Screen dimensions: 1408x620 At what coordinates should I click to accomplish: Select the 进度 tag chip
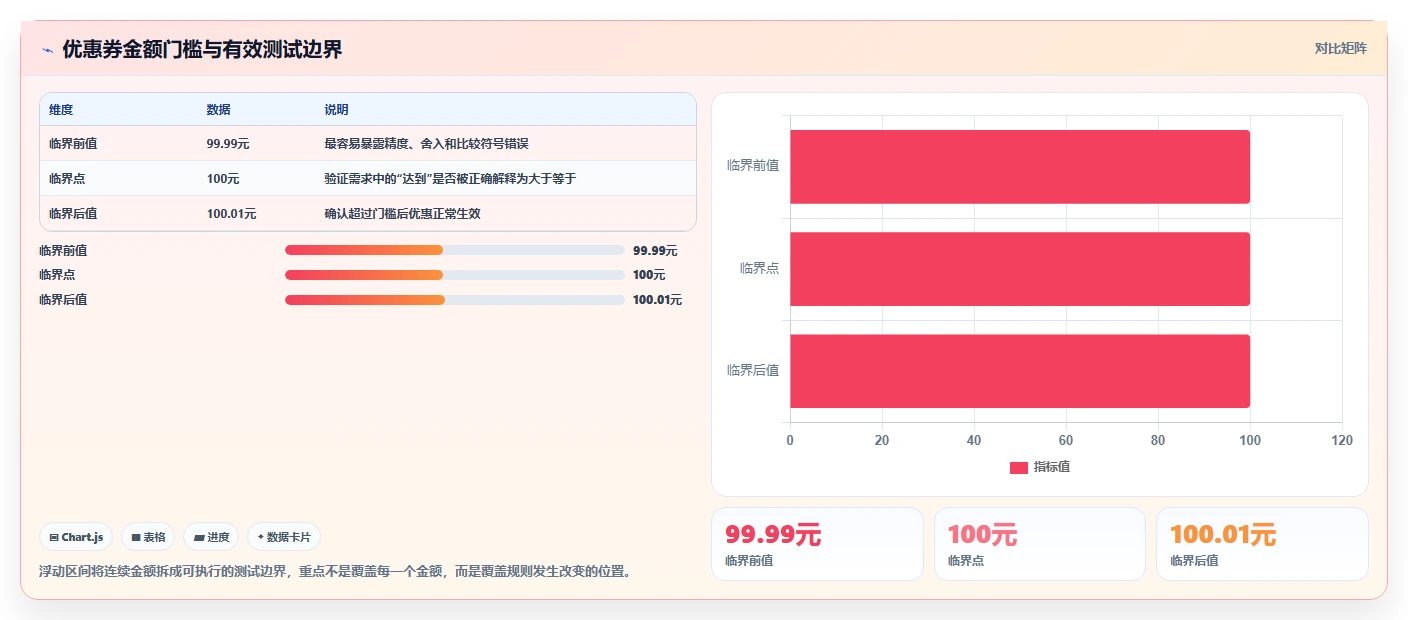click(211, 537)
